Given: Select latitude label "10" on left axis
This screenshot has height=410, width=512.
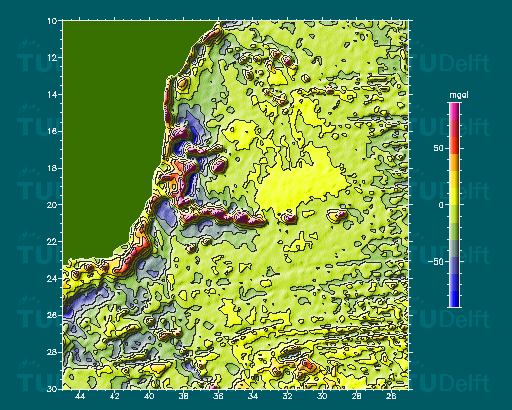Looking at the screenshot, I should pyautogui.click(x=52, y=21).
